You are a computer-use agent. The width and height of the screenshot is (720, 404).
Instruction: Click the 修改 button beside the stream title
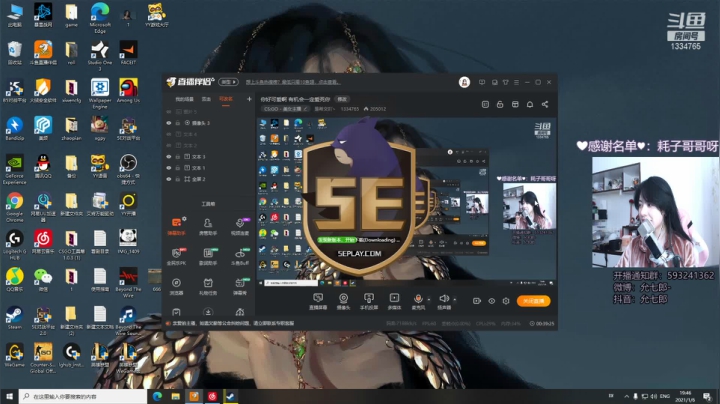(x=342, y=99)
